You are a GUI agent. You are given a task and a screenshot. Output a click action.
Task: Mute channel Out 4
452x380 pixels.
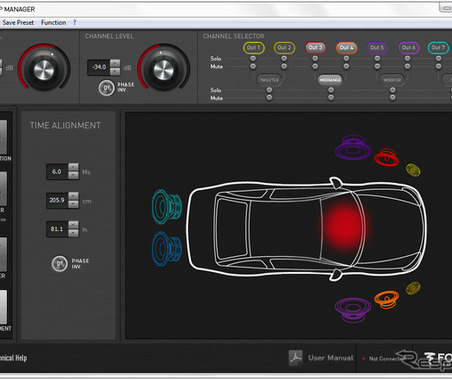tap(346, 66)
